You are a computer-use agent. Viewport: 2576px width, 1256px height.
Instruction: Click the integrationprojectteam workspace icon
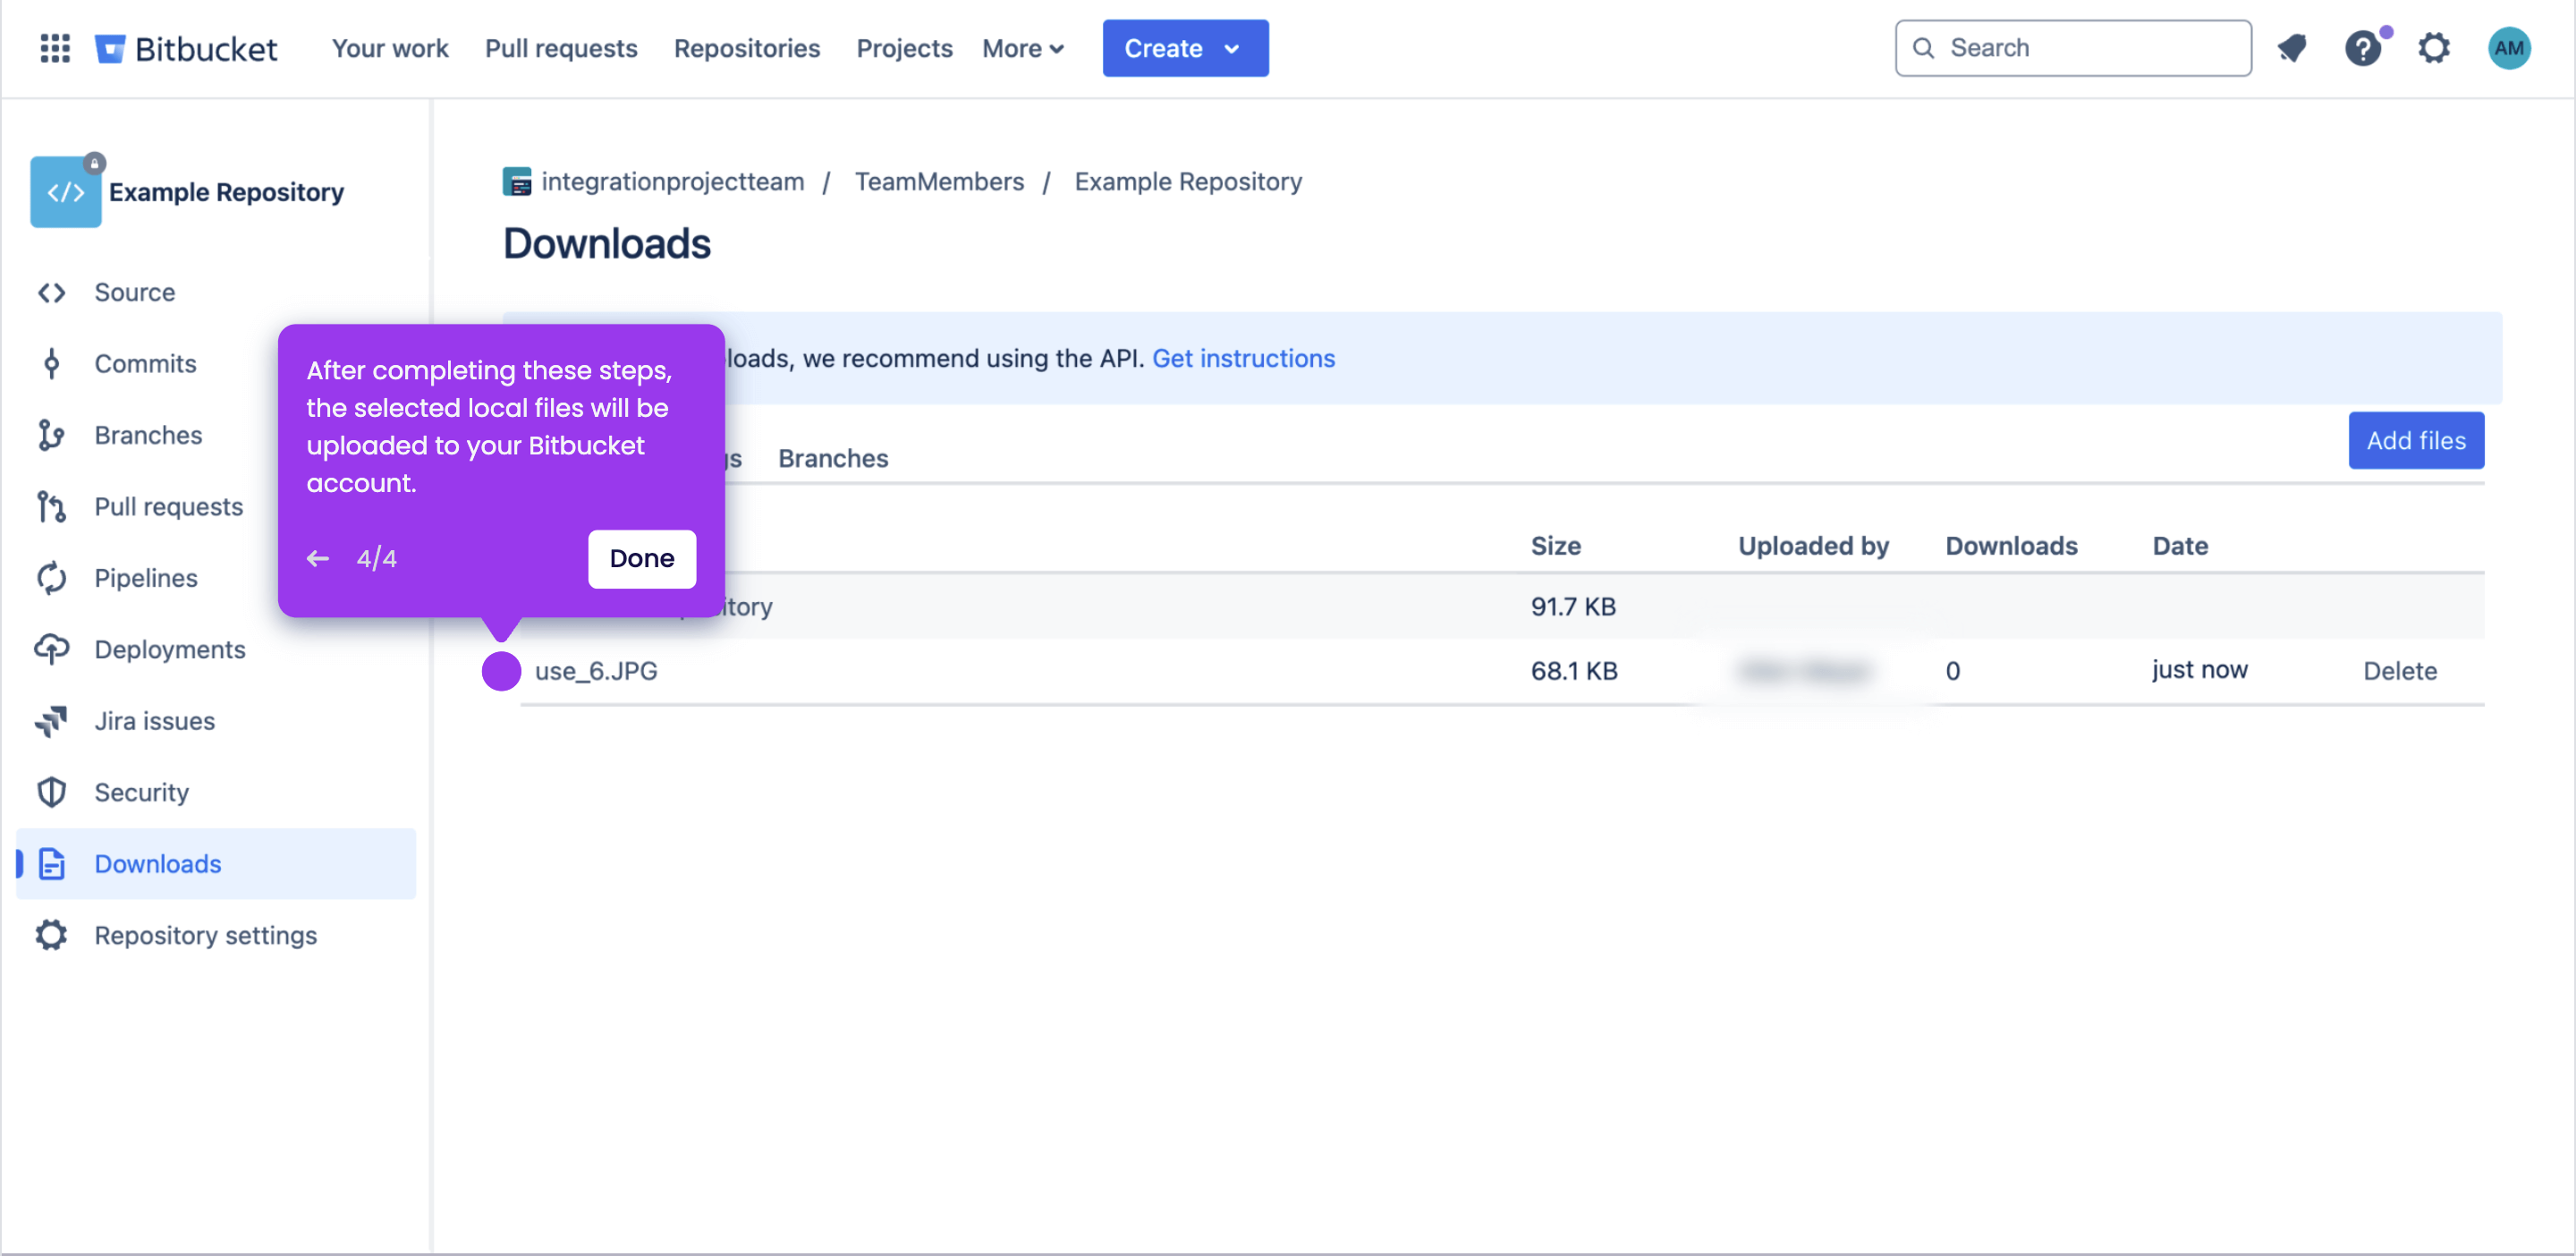517,182
